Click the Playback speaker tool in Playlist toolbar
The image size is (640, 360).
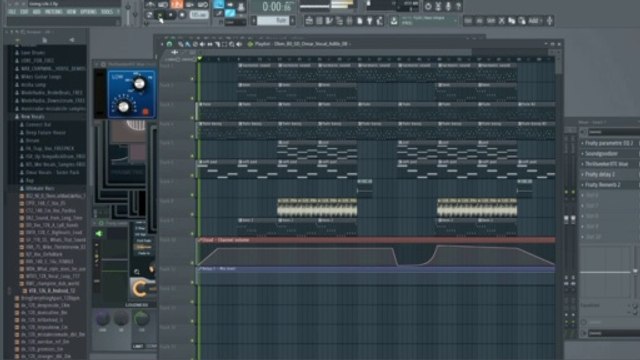(x=239, y=44)
